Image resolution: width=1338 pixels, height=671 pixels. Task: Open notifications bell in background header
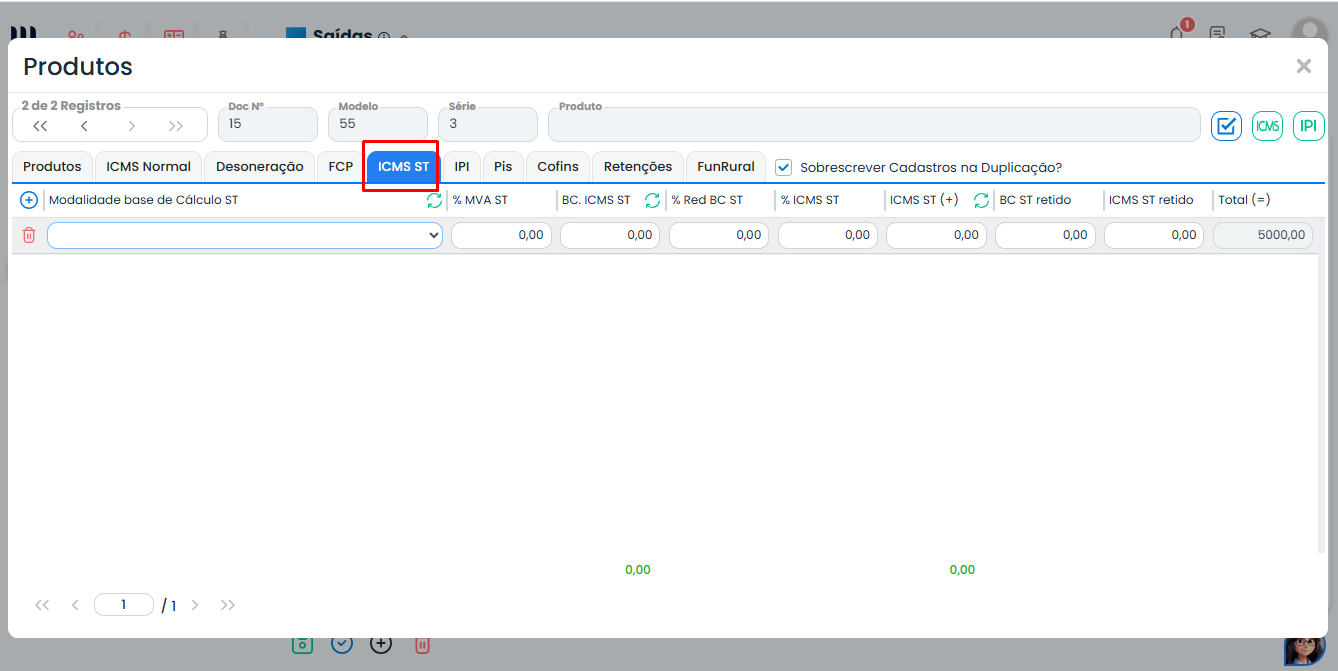(x=1178, y=32)
